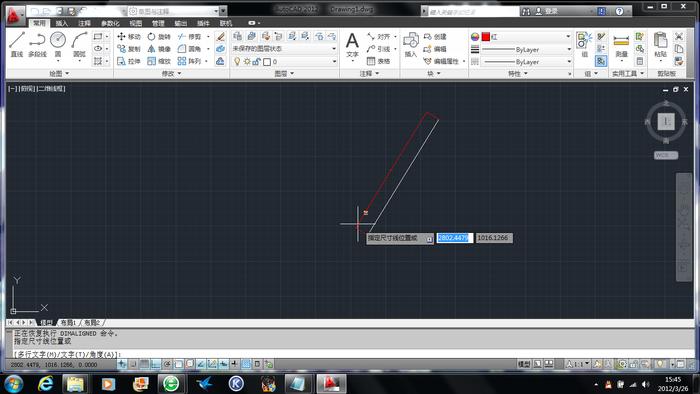Click the color wheel object color icon
The height and width of the screenshot is (394, 700).
[x=475, y=37]
